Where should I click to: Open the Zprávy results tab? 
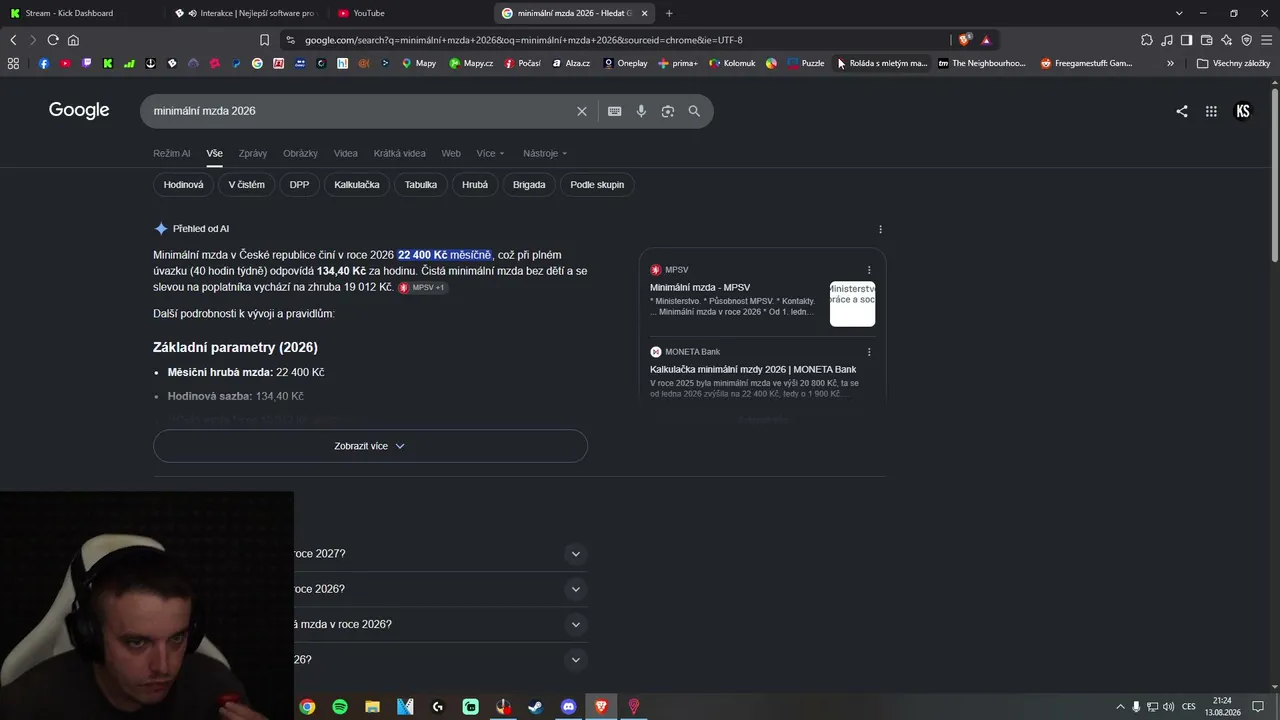click(x=253, y=153)
